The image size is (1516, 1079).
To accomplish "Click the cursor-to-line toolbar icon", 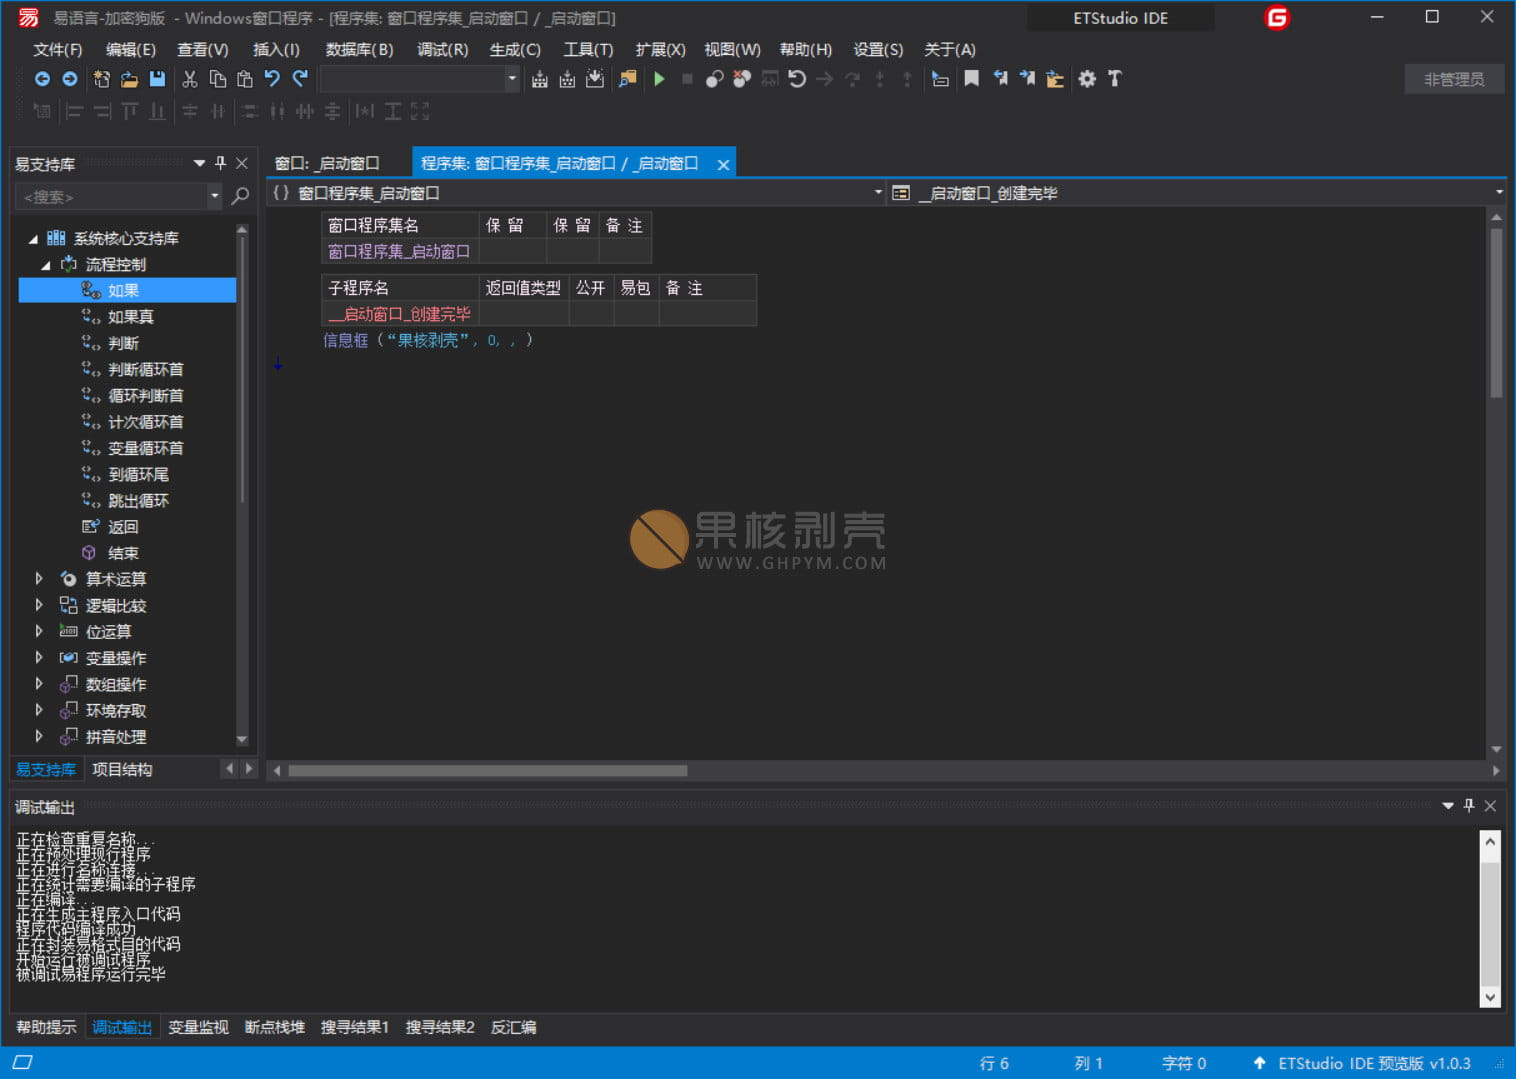I will click(x=940, y=79).
